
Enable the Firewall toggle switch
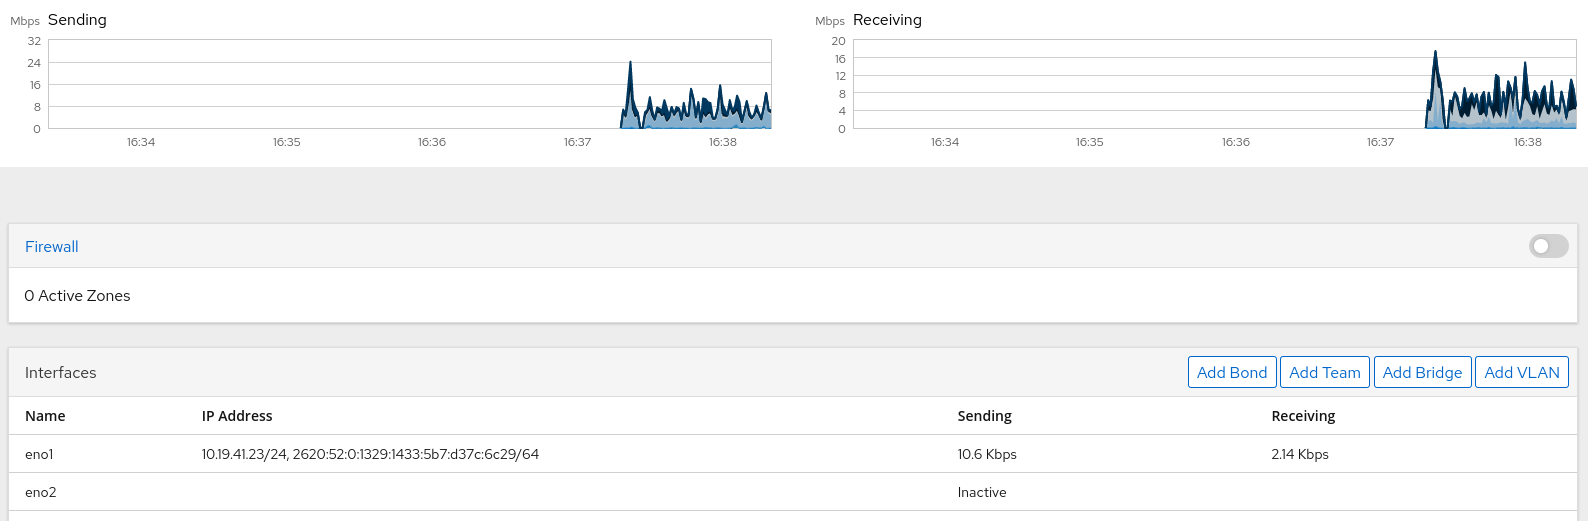[1548, 246]
